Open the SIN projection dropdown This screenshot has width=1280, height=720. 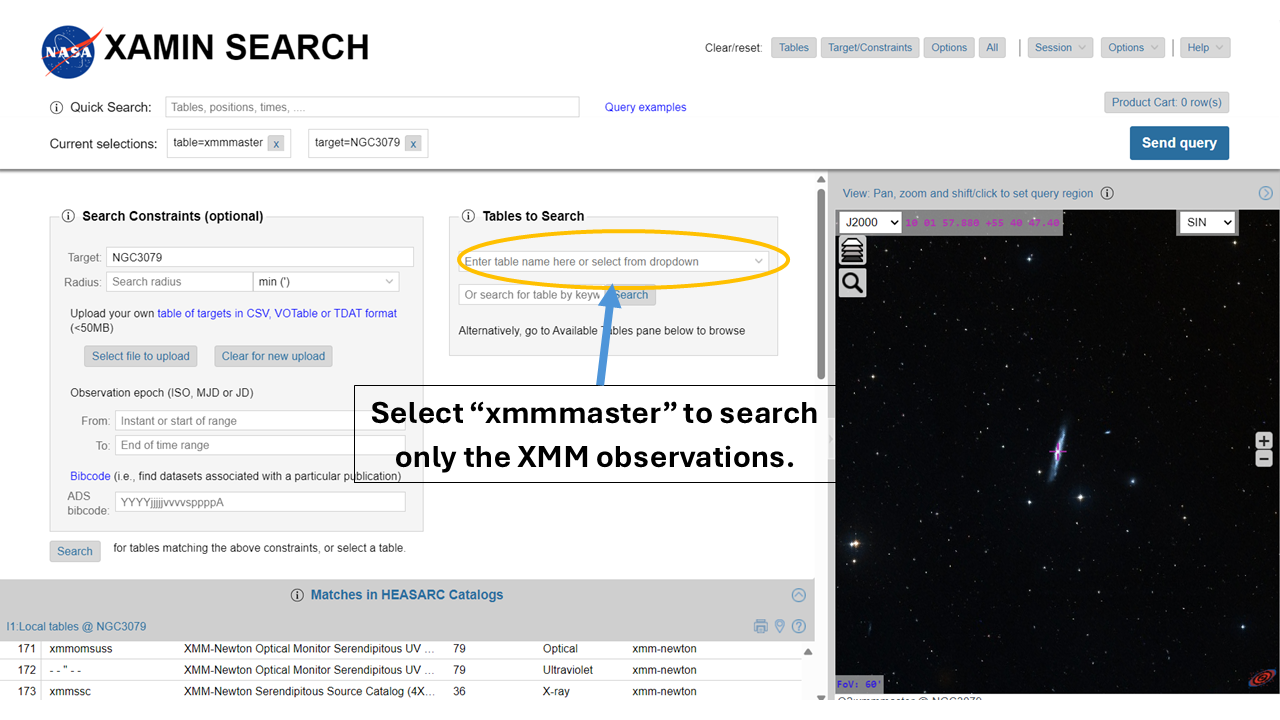1207,222
